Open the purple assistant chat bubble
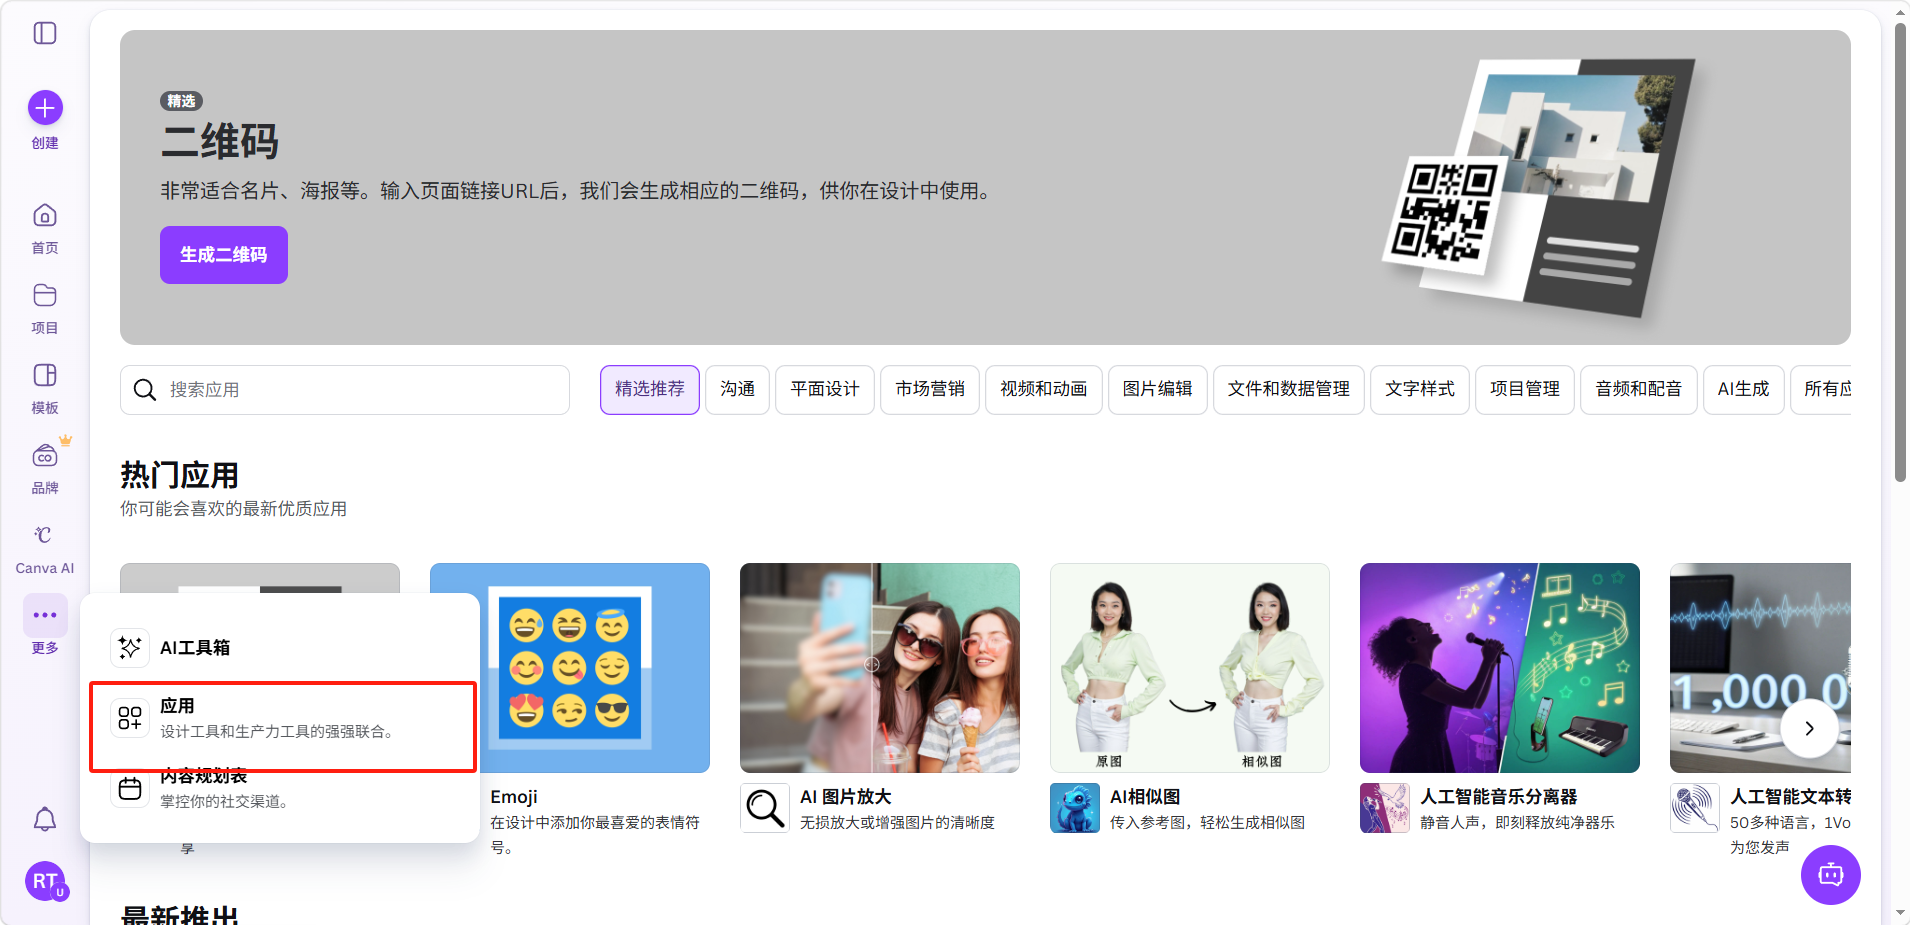 [x=1830, y=875]
